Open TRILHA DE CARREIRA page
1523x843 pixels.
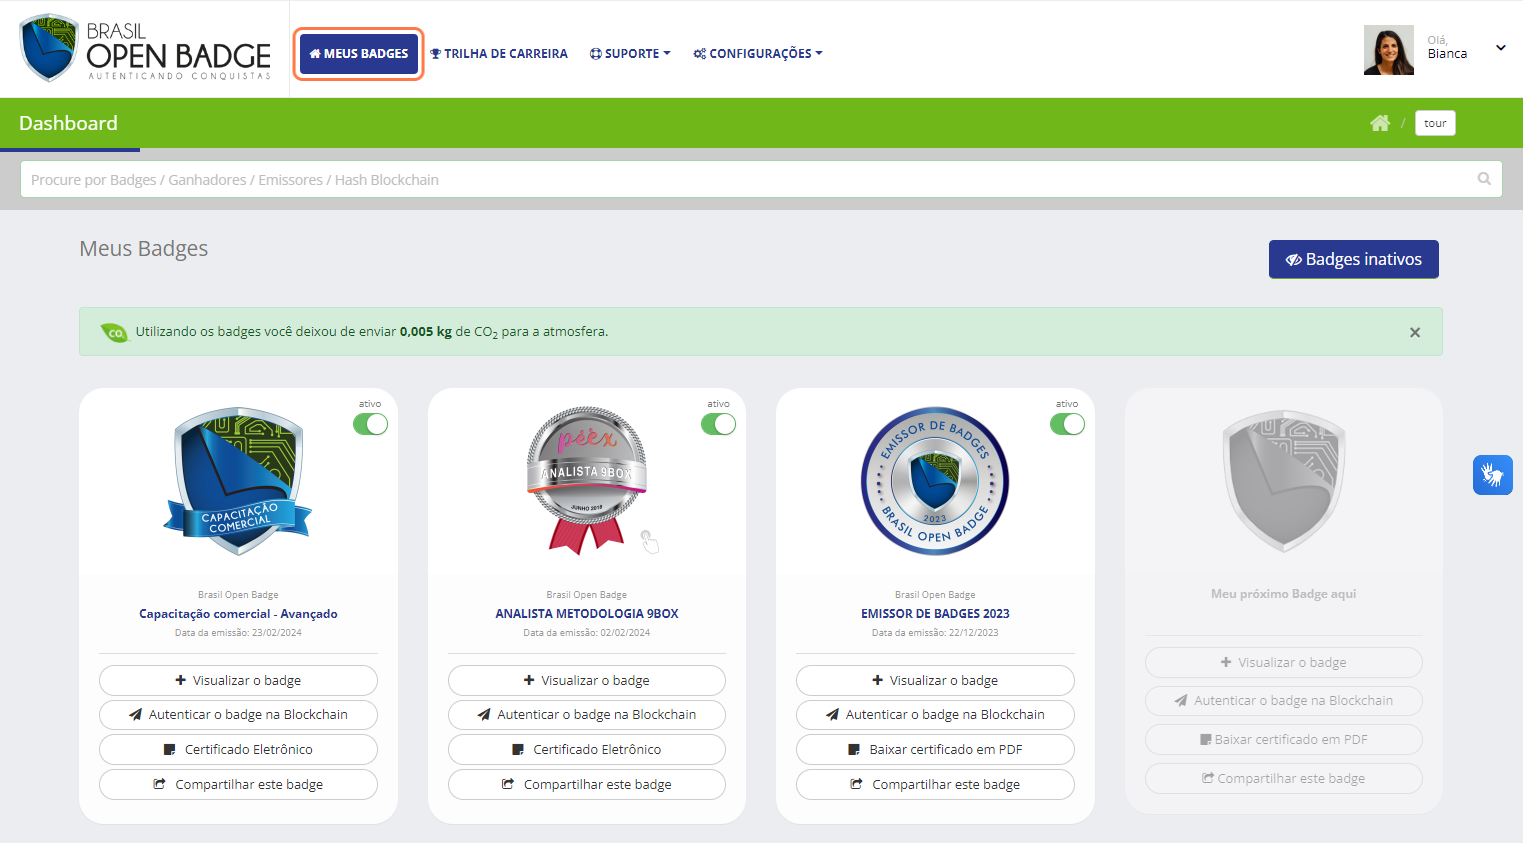(x=499, y=54)
